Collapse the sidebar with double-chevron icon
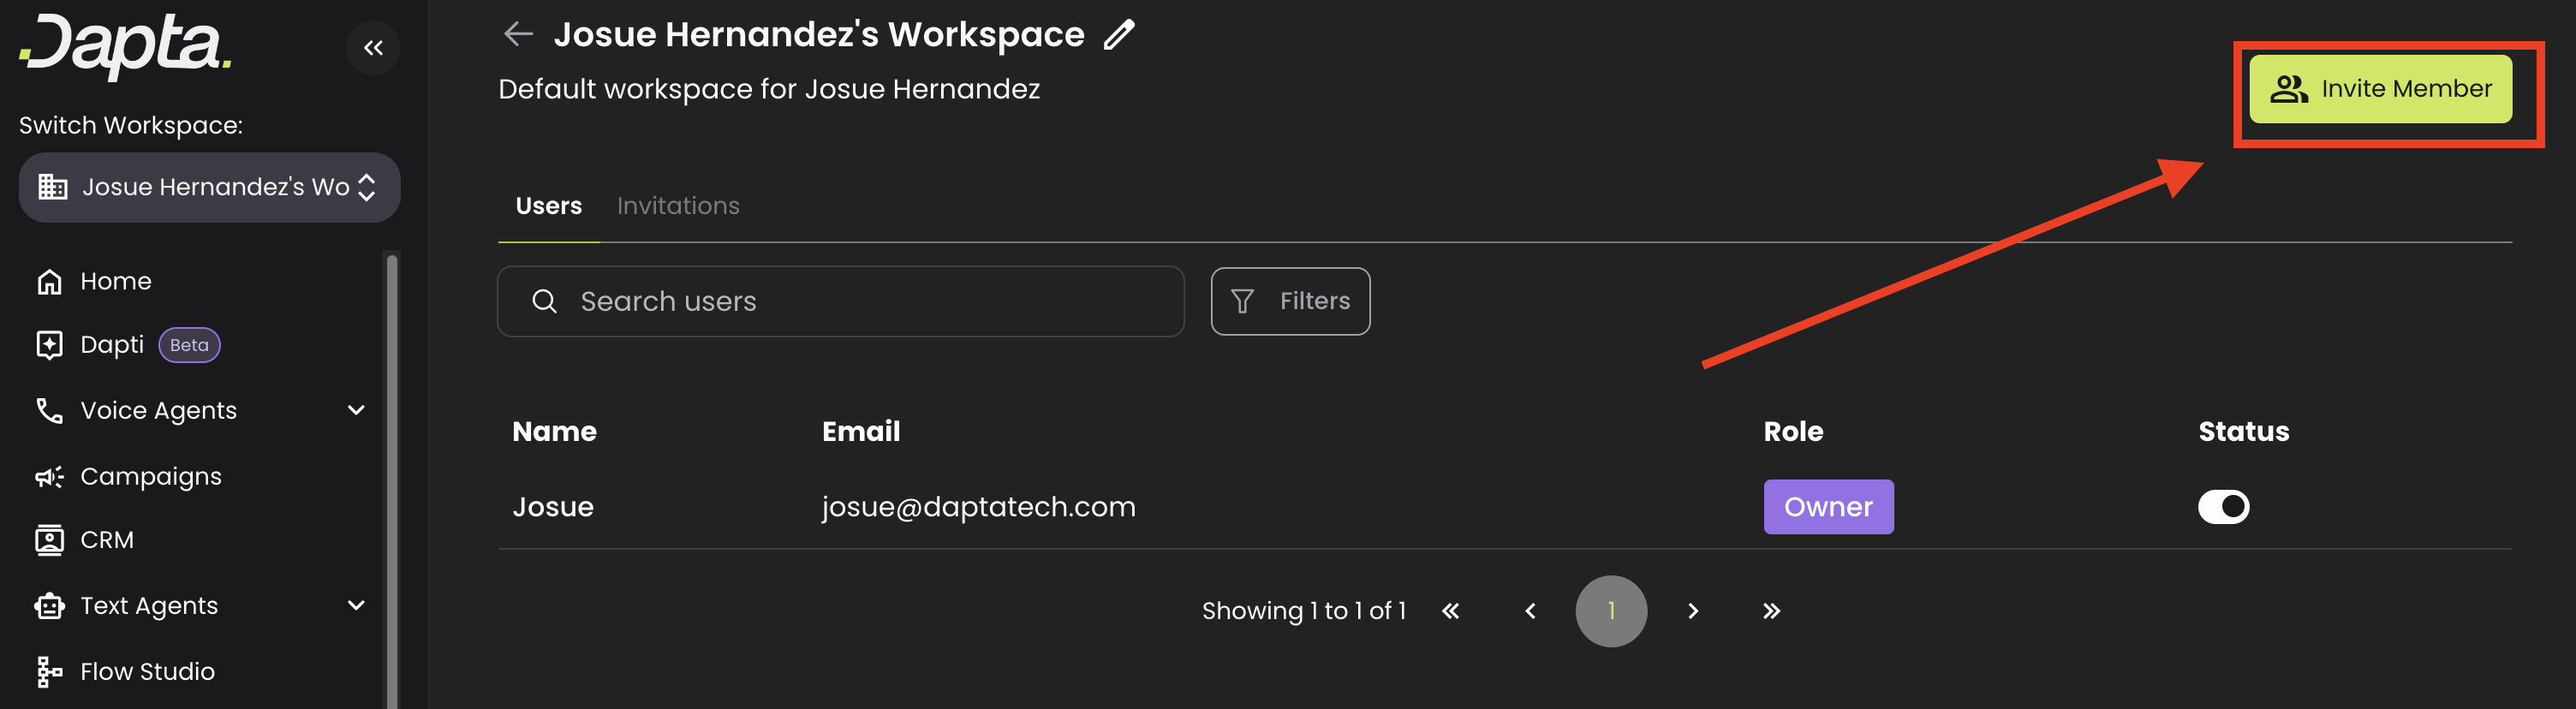Screen dimensions: 2576x709 coord(373,48)
